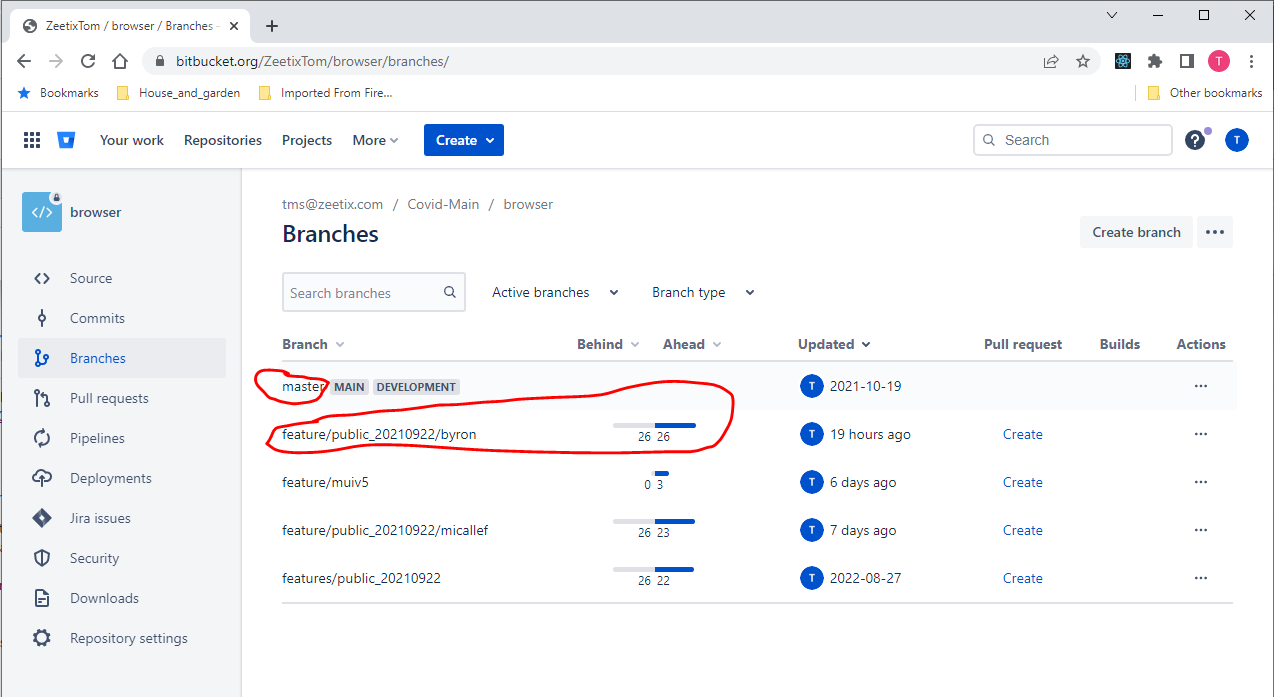The height and width of the screenshot is (697, 1274).
Task: Click the Create branch button
Action: (x=1136, y=231)
